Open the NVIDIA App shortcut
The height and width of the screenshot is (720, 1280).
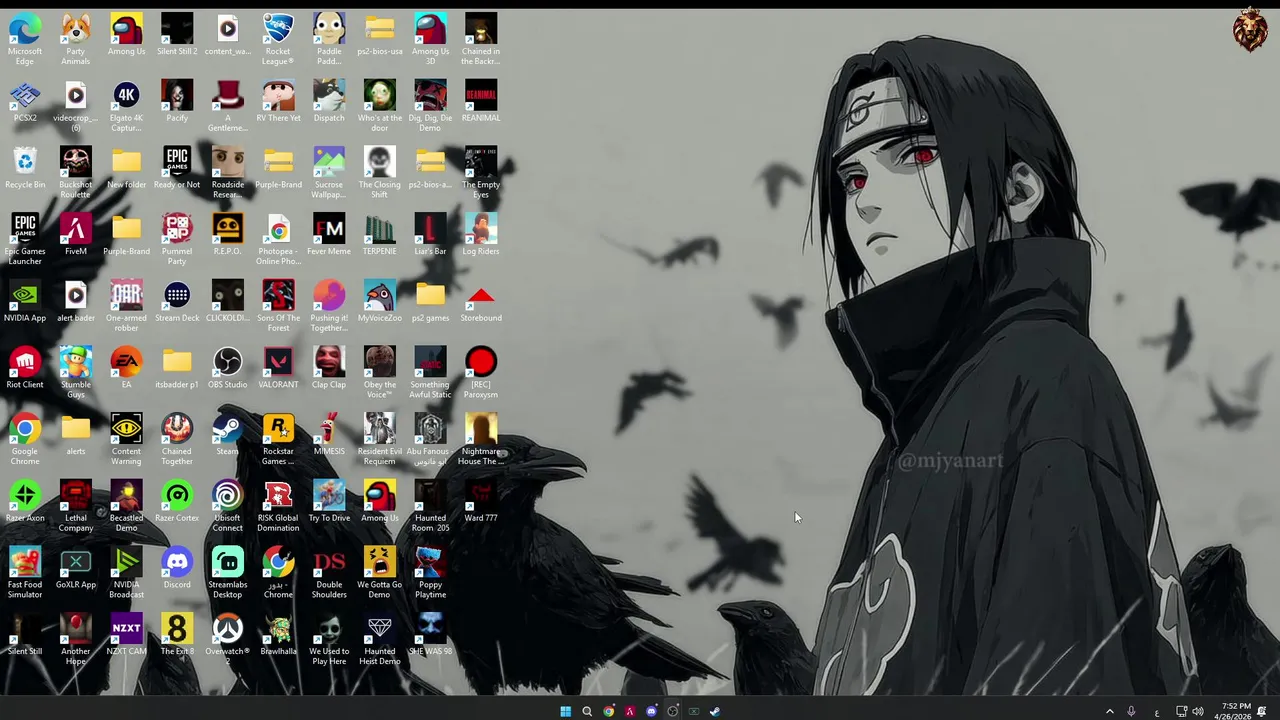(25, 302)
